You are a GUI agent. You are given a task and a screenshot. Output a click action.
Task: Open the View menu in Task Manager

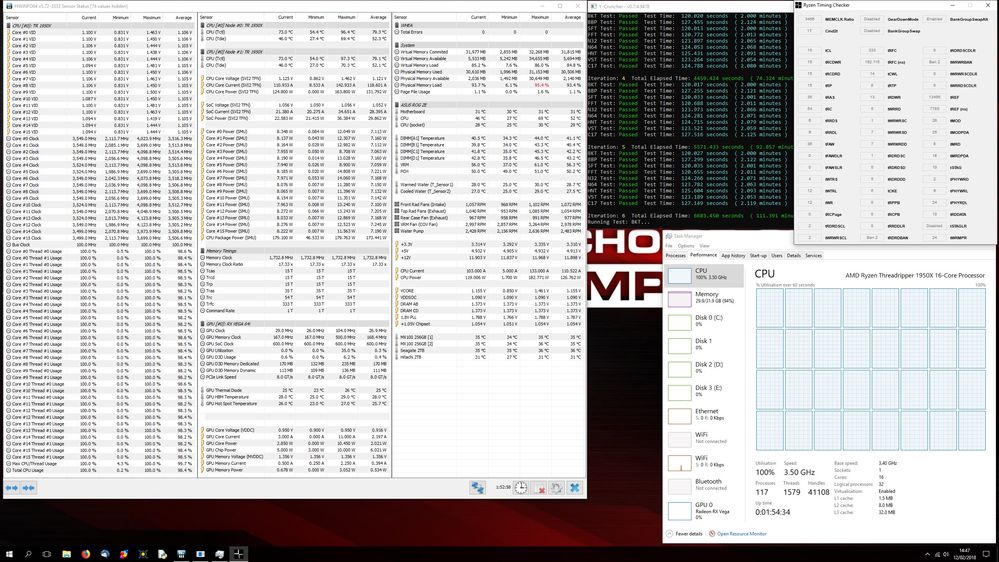704,245
